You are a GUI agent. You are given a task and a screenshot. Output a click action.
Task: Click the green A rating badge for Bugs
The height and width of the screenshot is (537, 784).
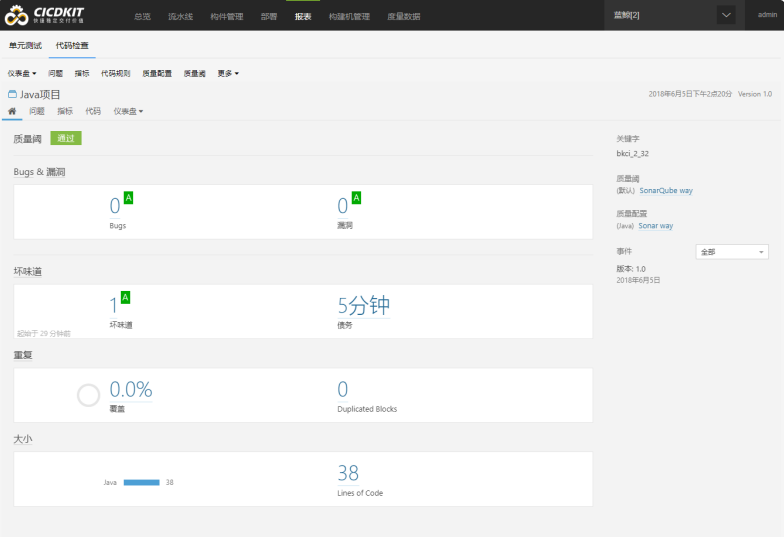[x=128, y=198]
